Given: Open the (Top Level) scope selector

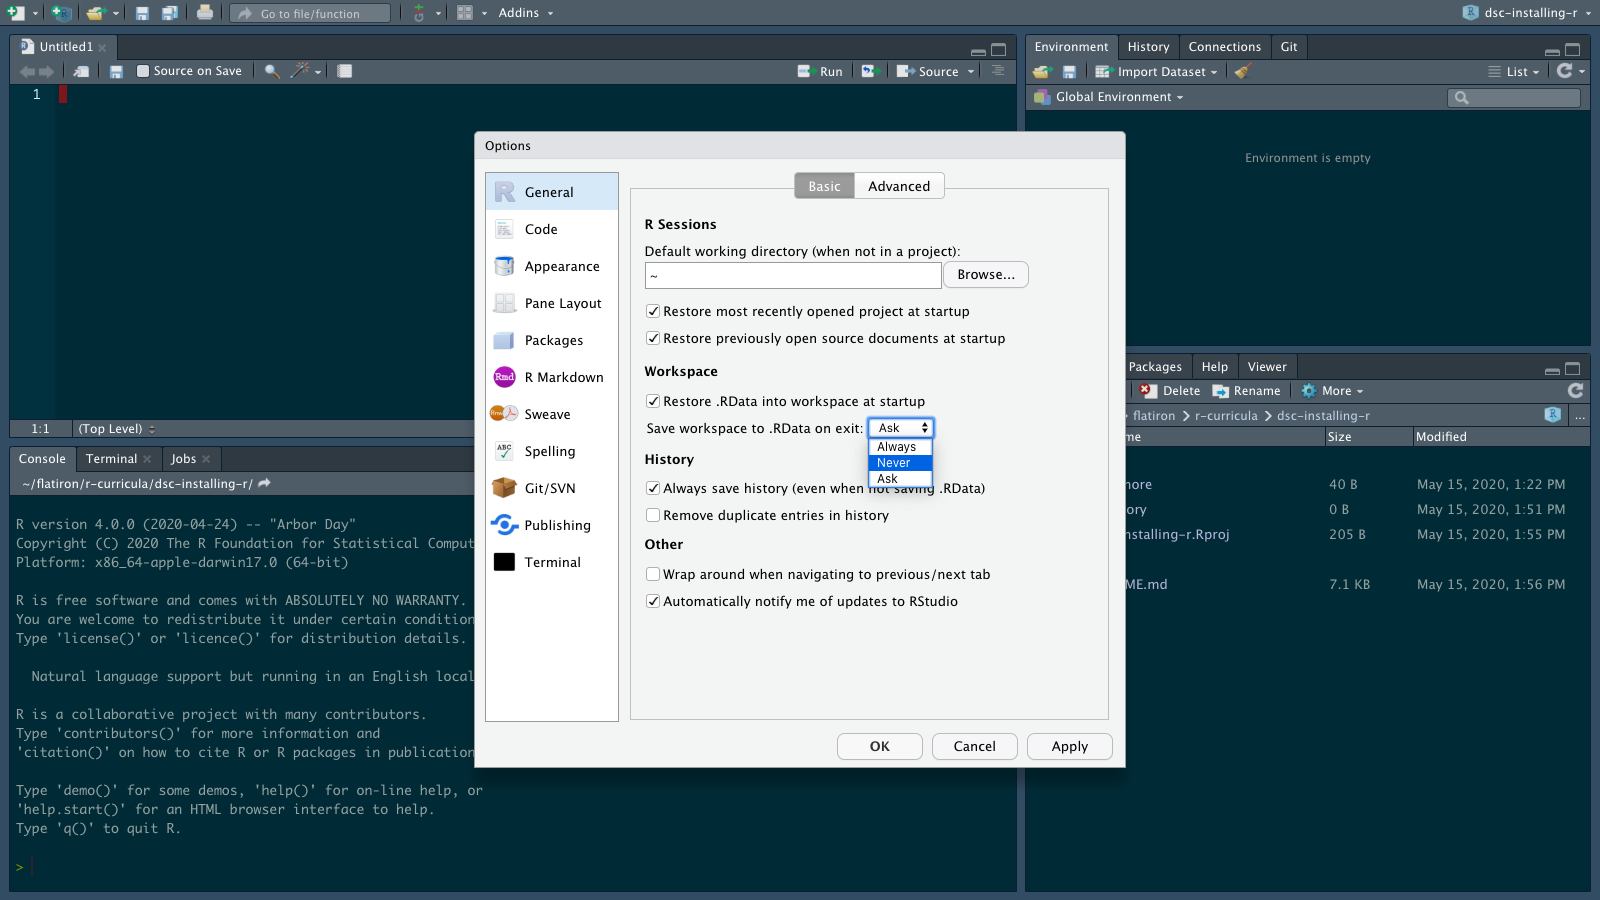Looking at the screenshot, I should click(117, 429).
